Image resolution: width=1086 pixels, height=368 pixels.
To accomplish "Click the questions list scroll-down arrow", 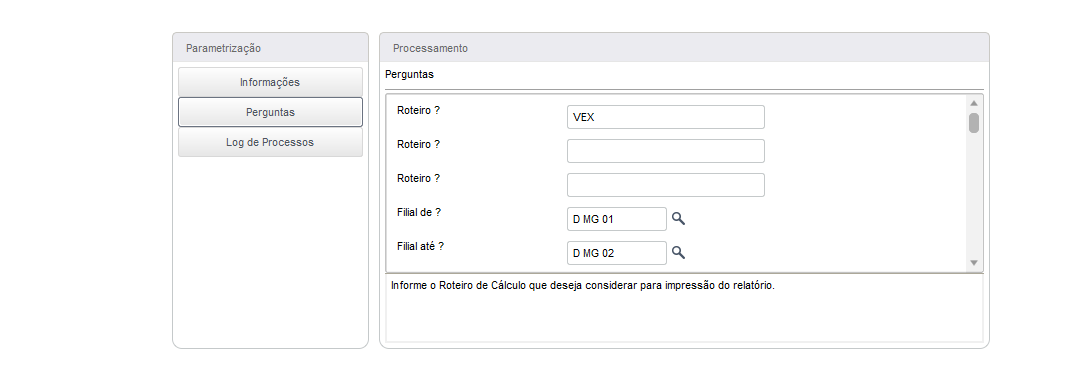I will 974,263.
